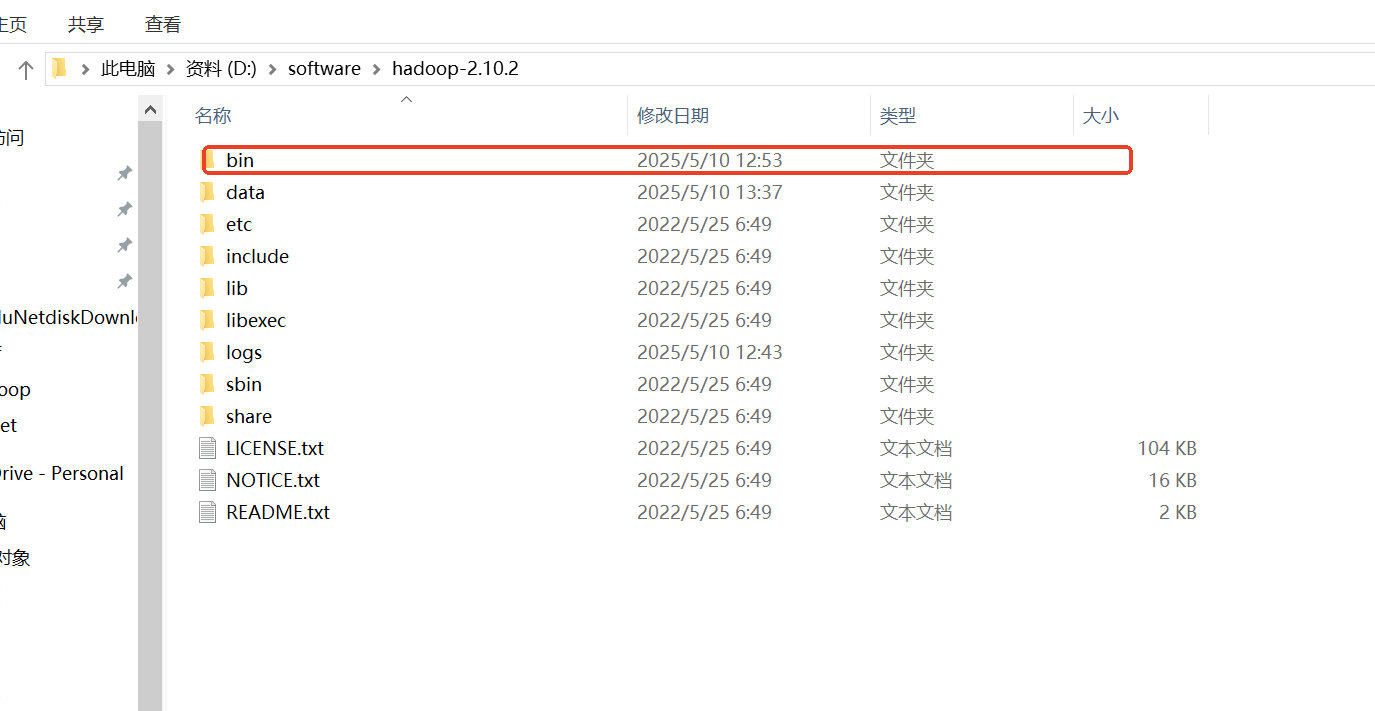Select the sbin folder name

244,384
